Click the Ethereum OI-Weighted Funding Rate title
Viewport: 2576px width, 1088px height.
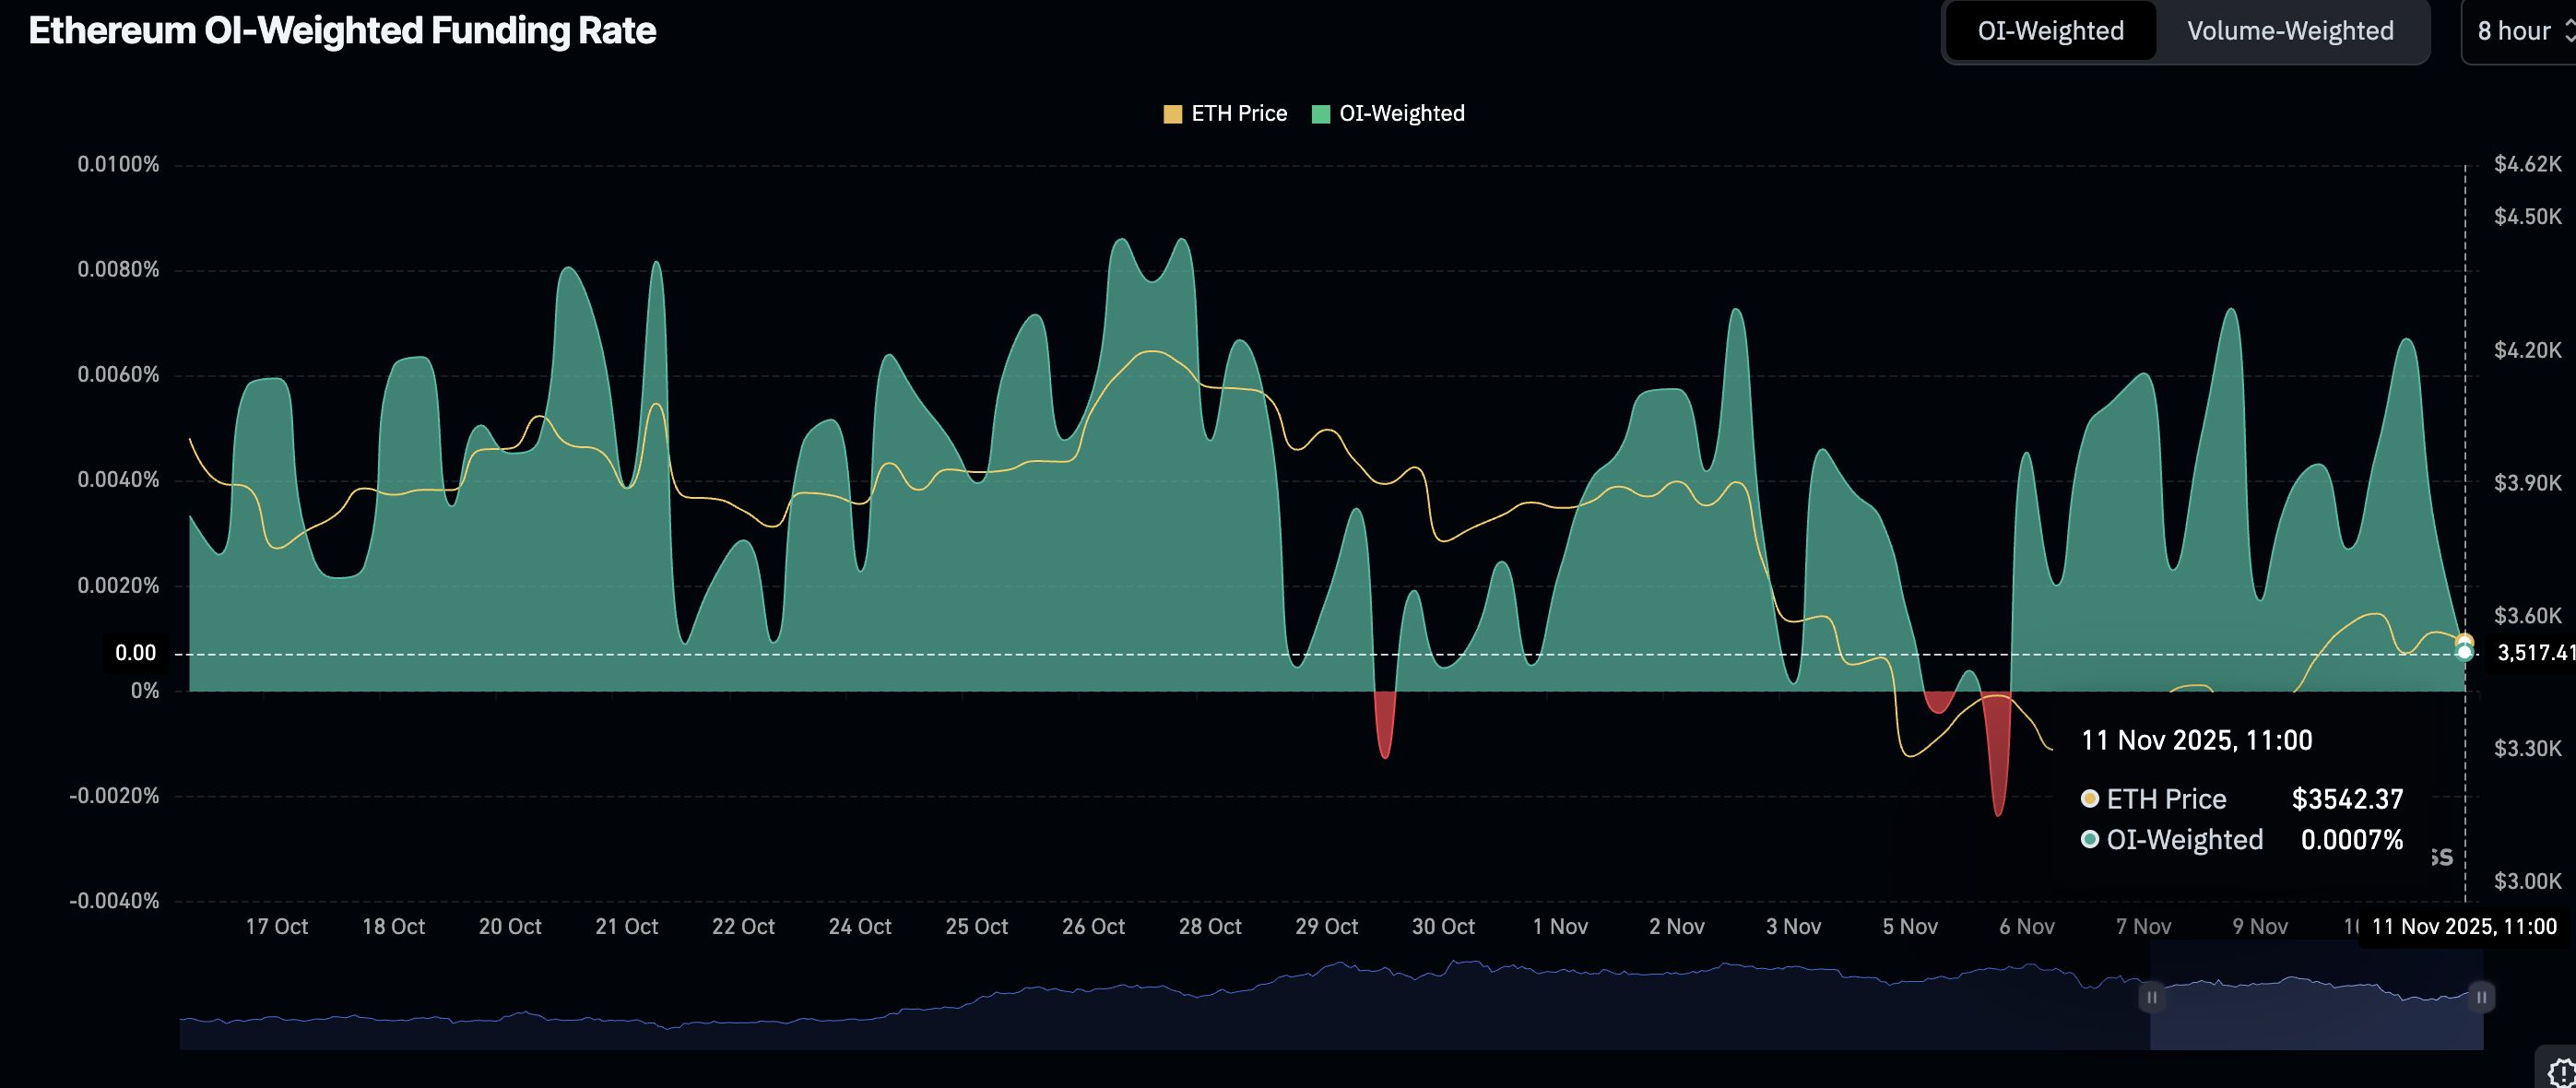[x=342, y=31]
